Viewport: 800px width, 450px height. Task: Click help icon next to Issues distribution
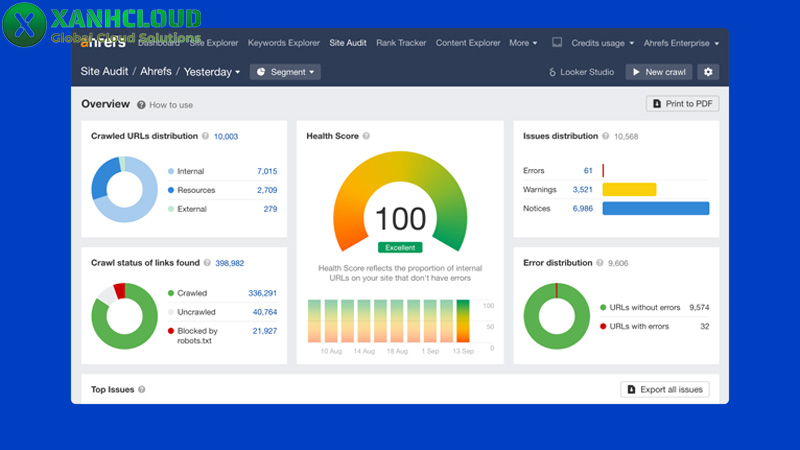tap(606, 136)
